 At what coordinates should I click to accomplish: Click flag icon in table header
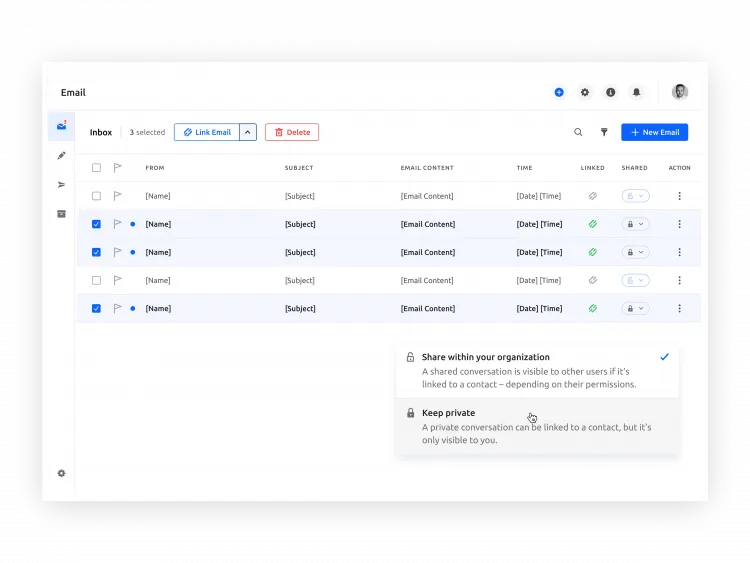[x=117, y=167]
